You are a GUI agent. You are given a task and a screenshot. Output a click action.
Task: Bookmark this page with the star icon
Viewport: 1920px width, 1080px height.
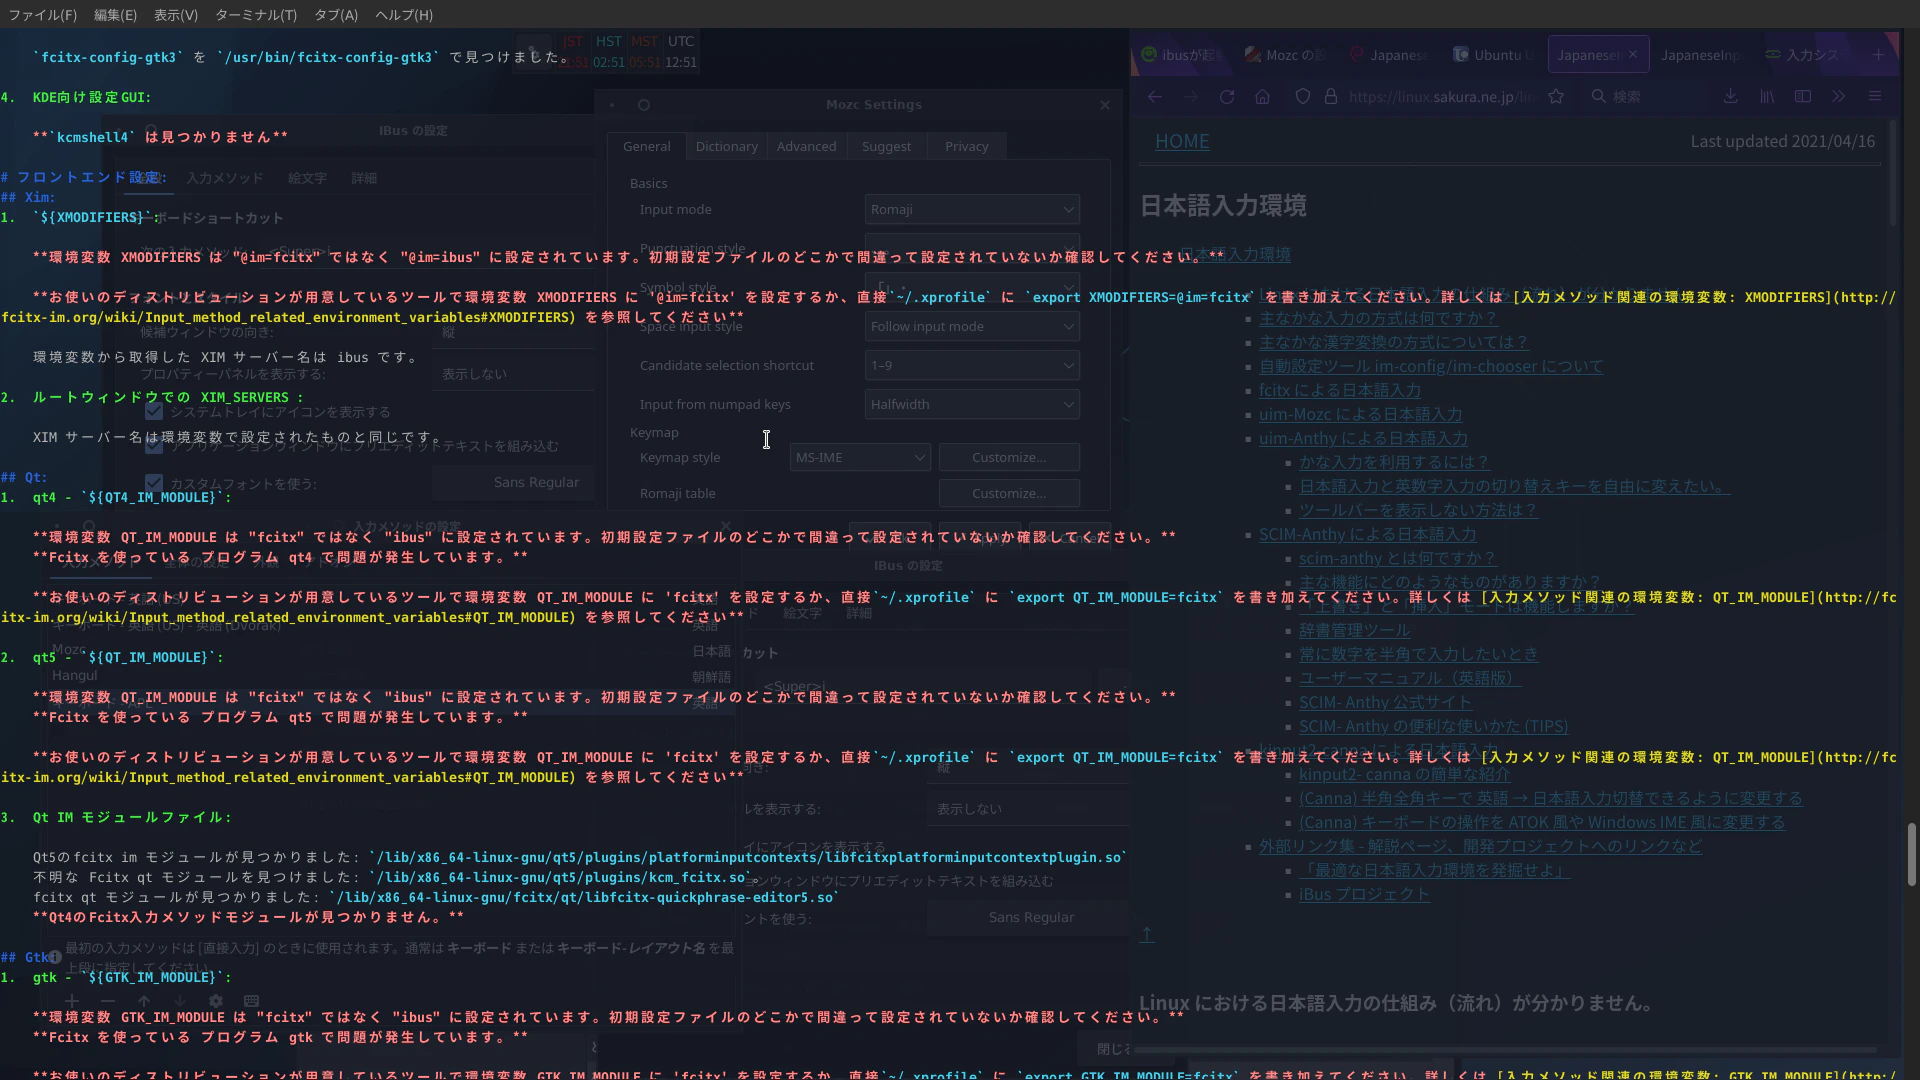[1556, 97]
